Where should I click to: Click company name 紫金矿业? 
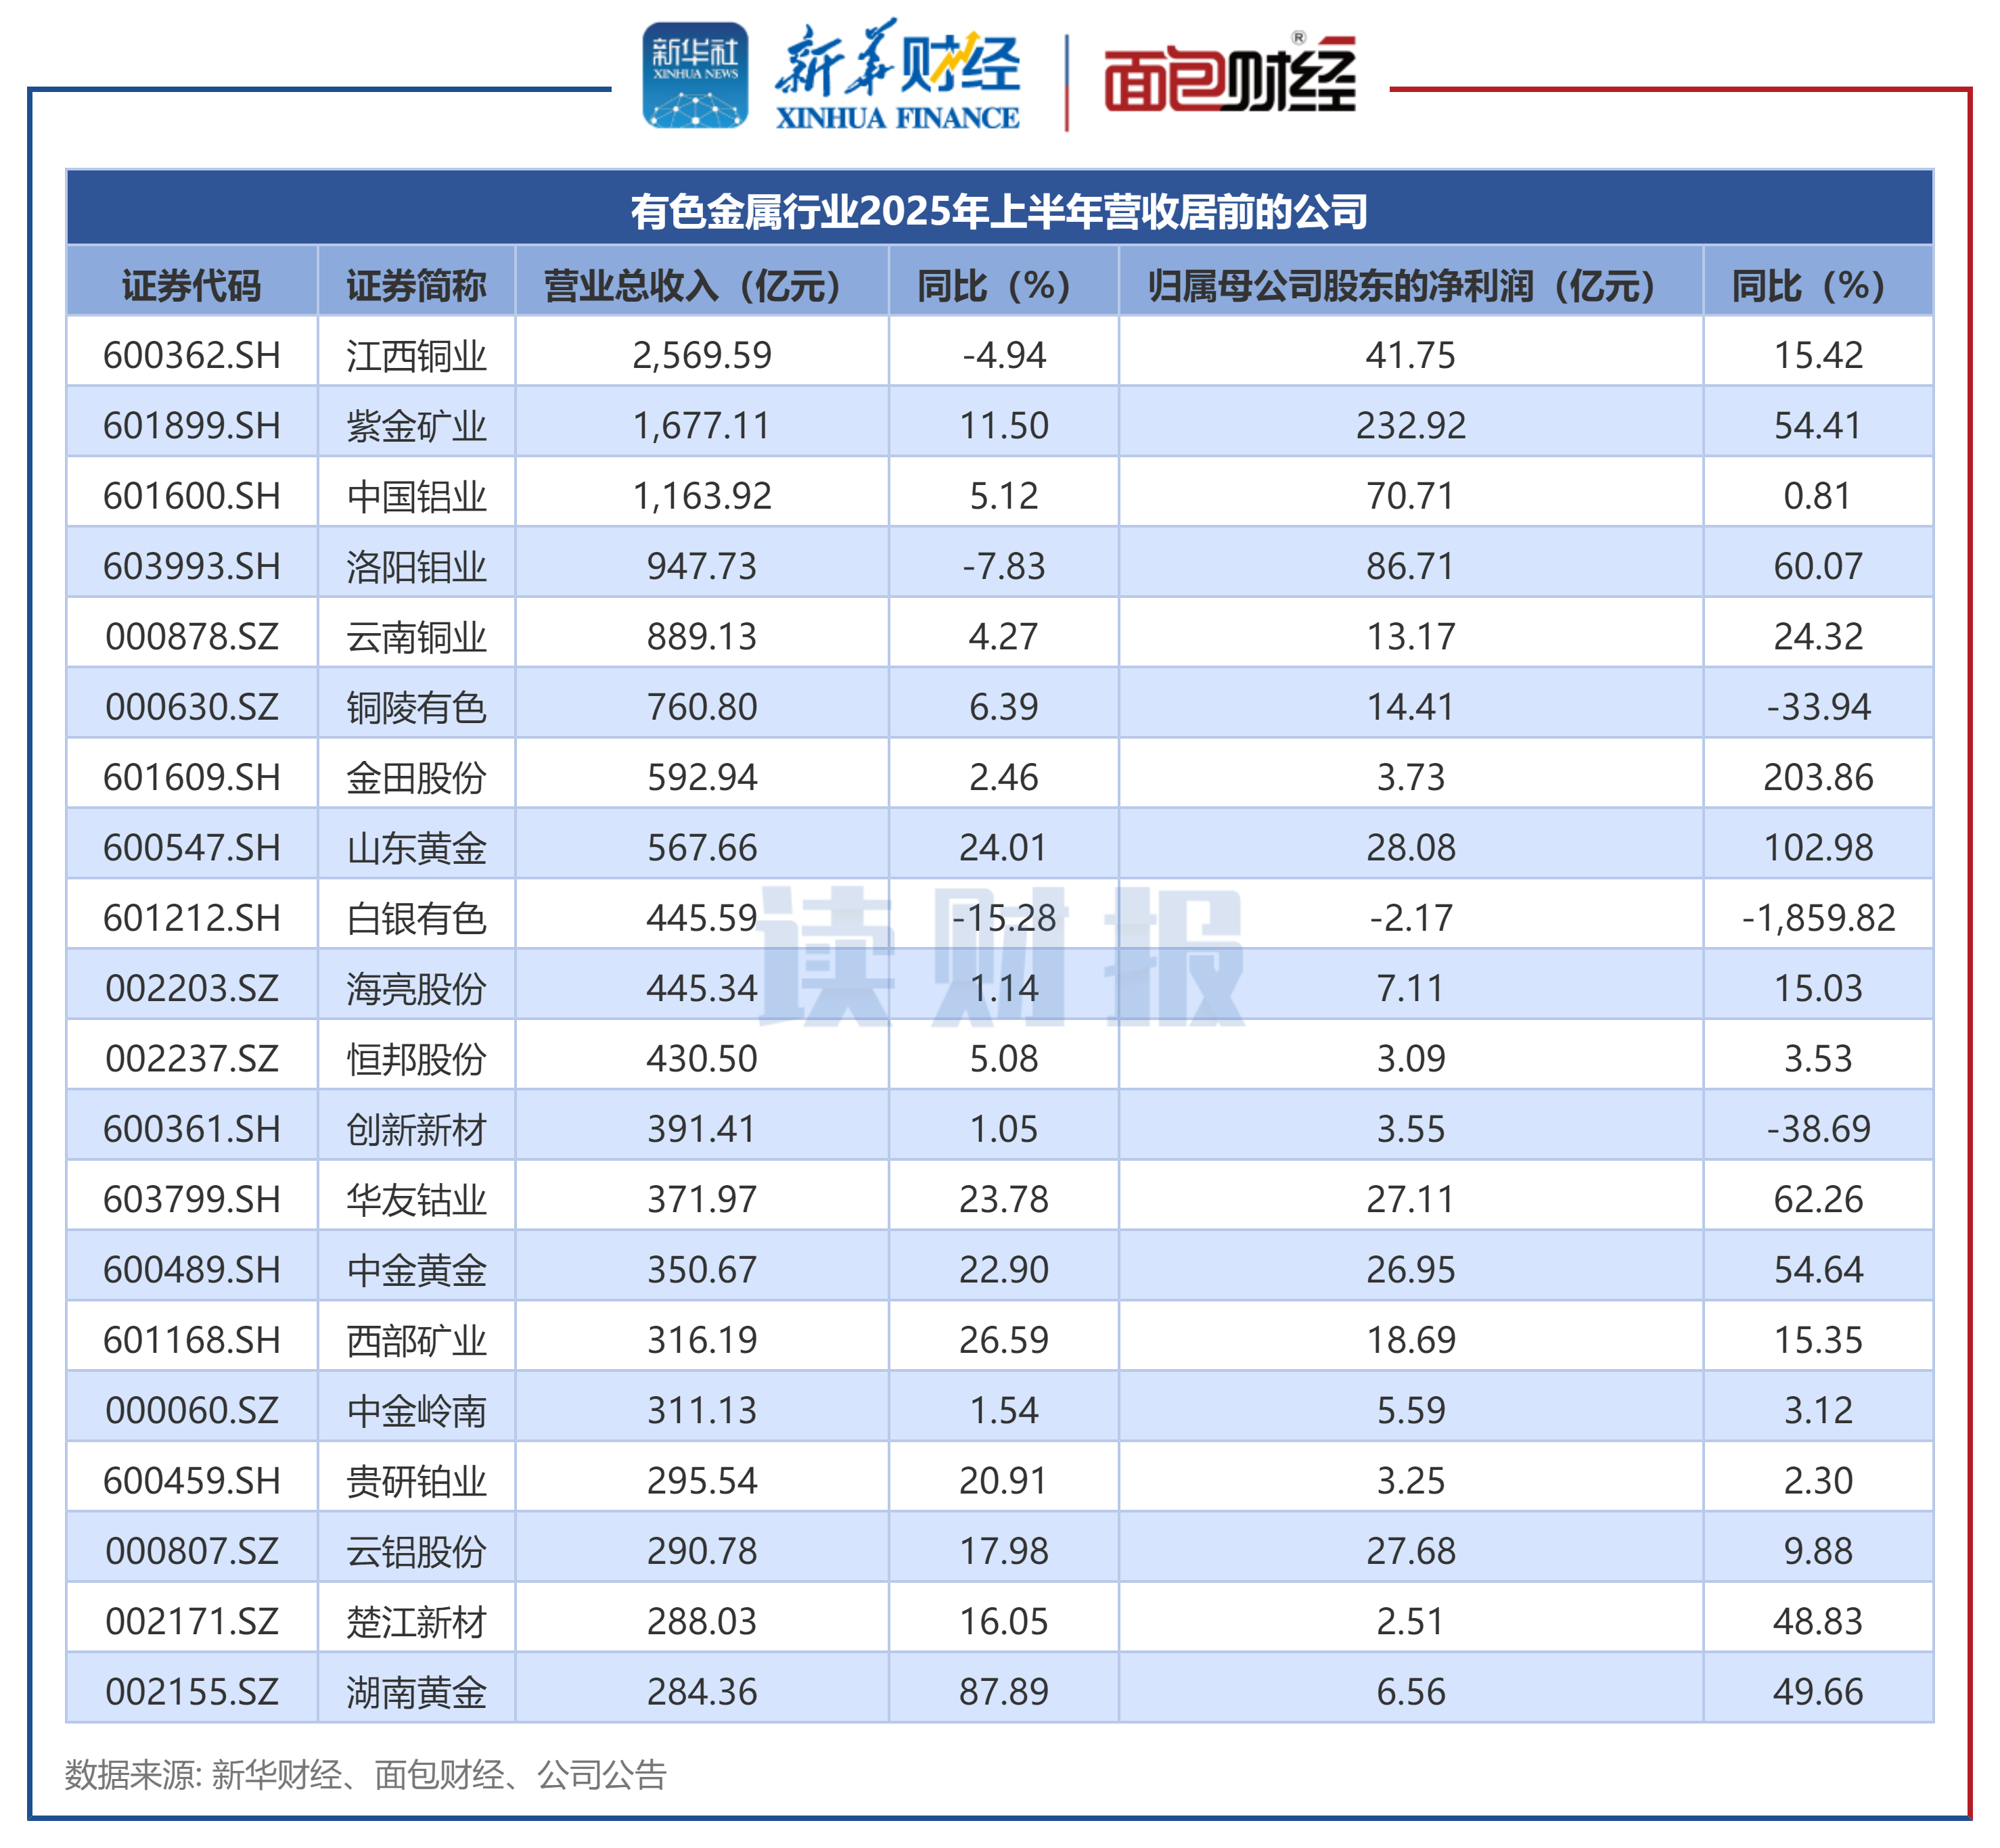click(416, 426)
